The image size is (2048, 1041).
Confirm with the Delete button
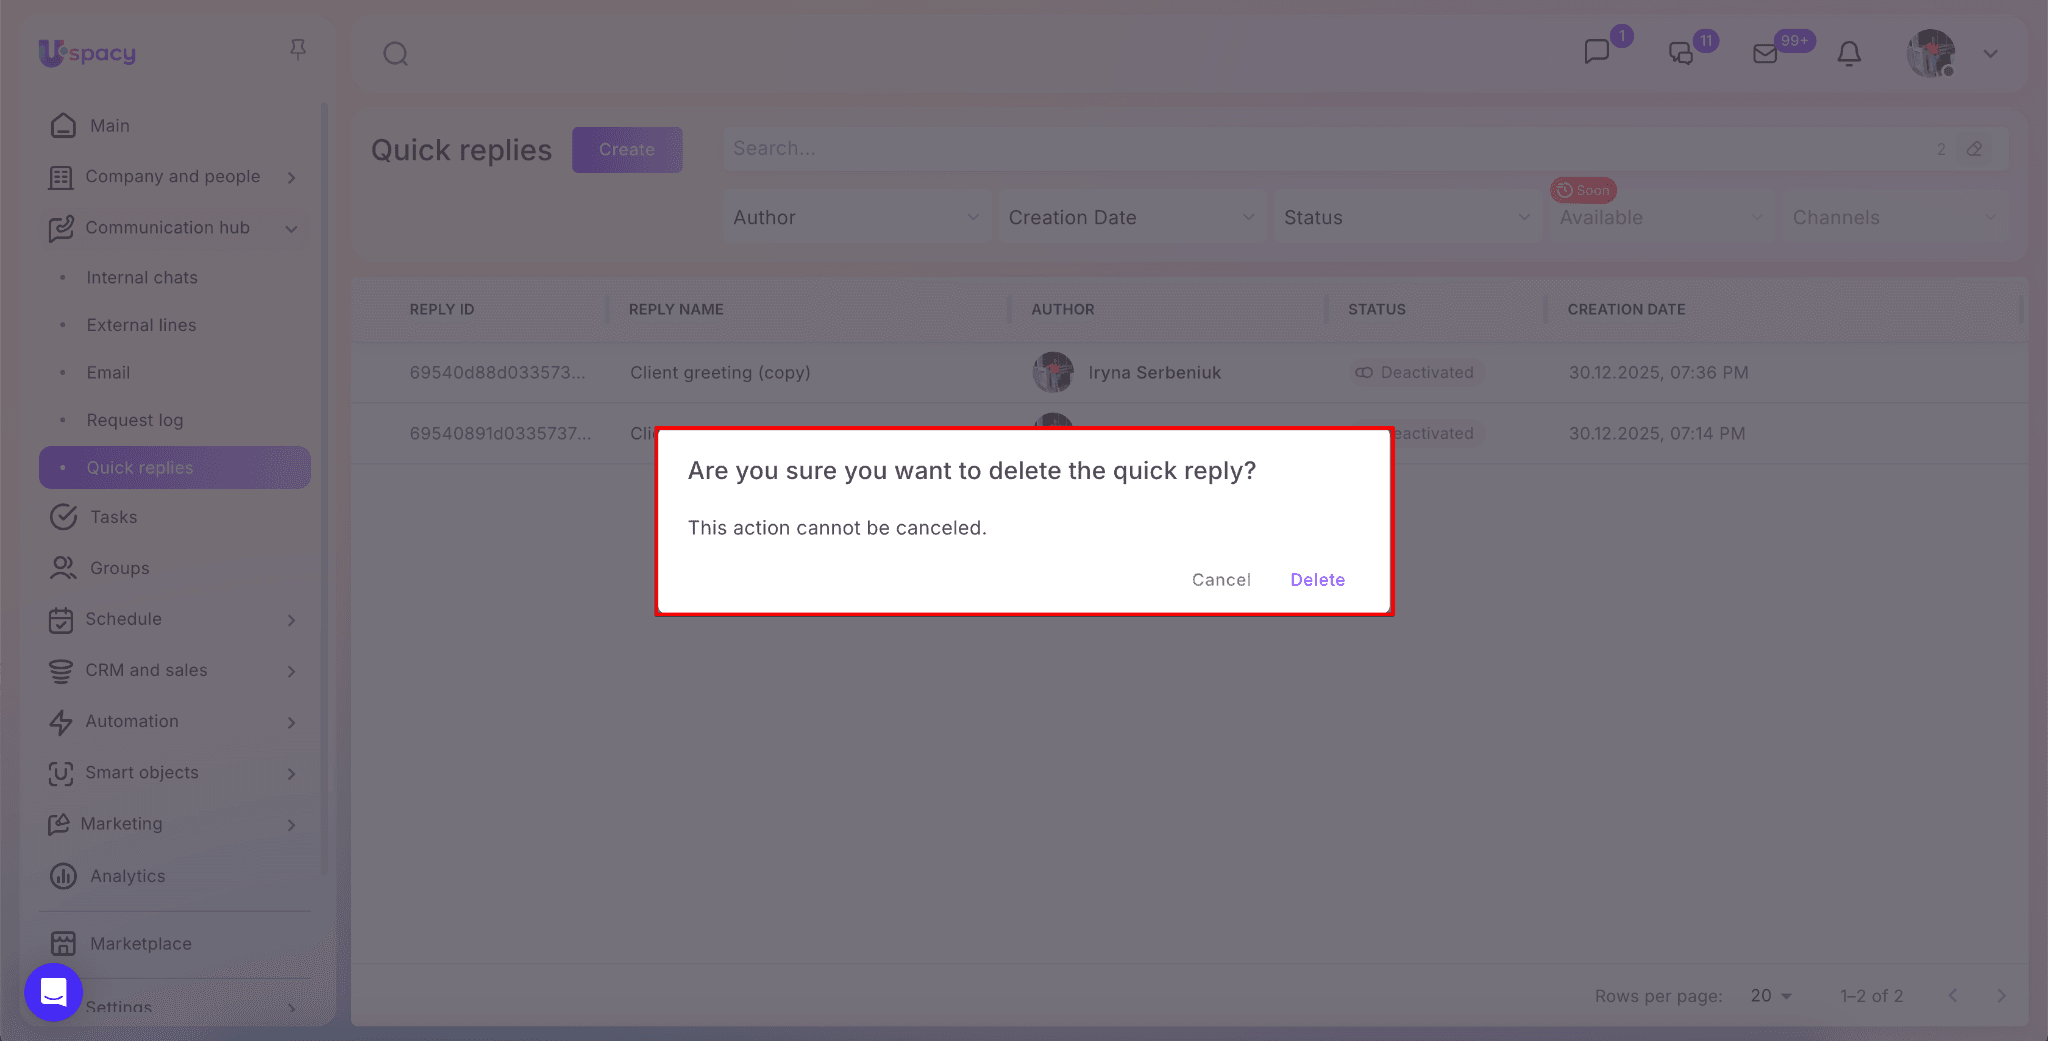[1317, 580]
